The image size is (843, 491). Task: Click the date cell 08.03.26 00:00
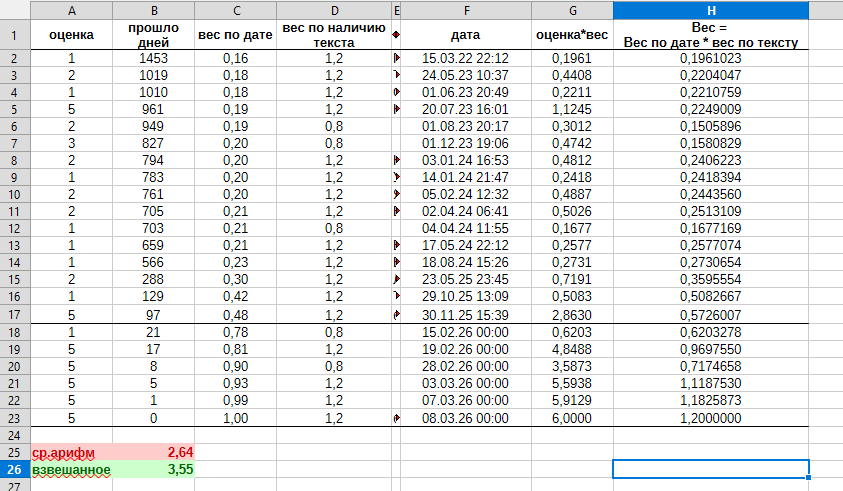(465, 418)
